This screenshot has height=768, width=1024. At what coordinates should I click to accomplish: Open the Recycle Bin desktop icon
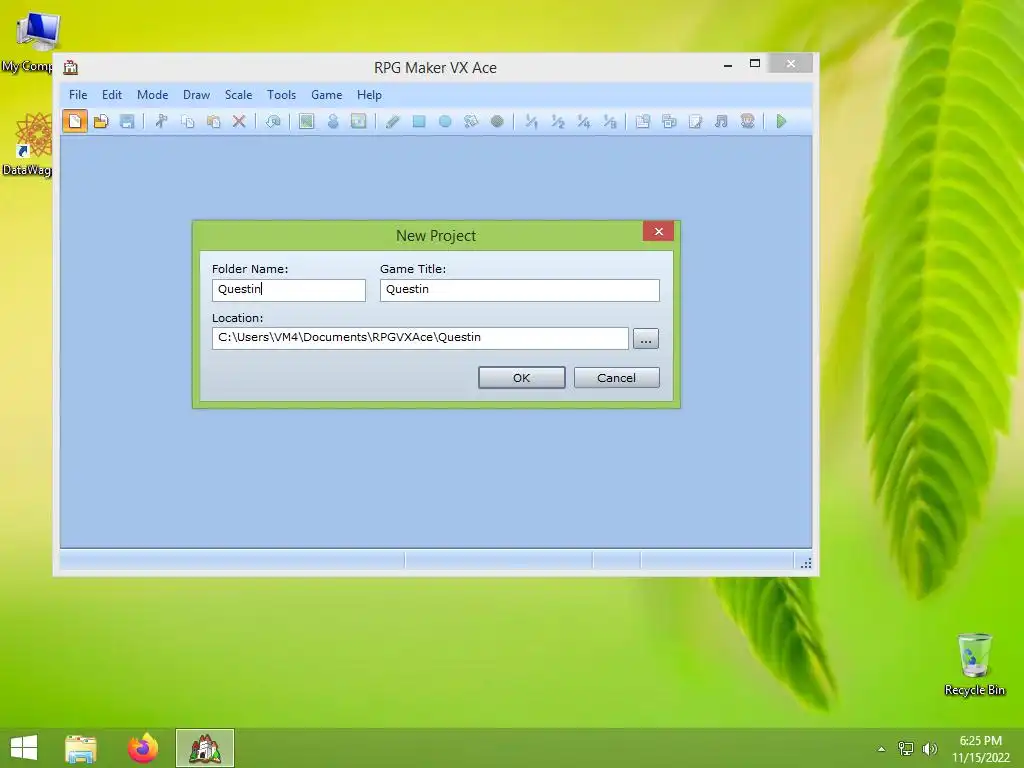point(974,664)
